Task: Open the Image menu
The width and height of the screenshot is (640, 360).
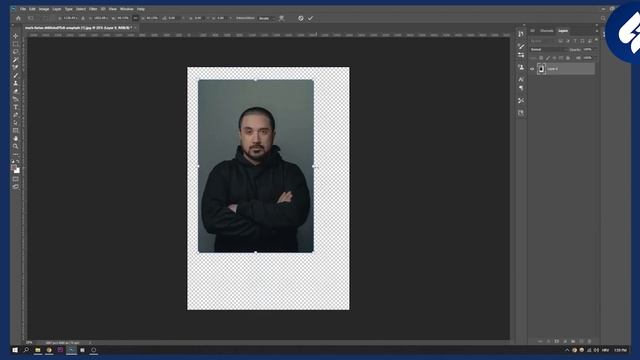Action: 44,9
